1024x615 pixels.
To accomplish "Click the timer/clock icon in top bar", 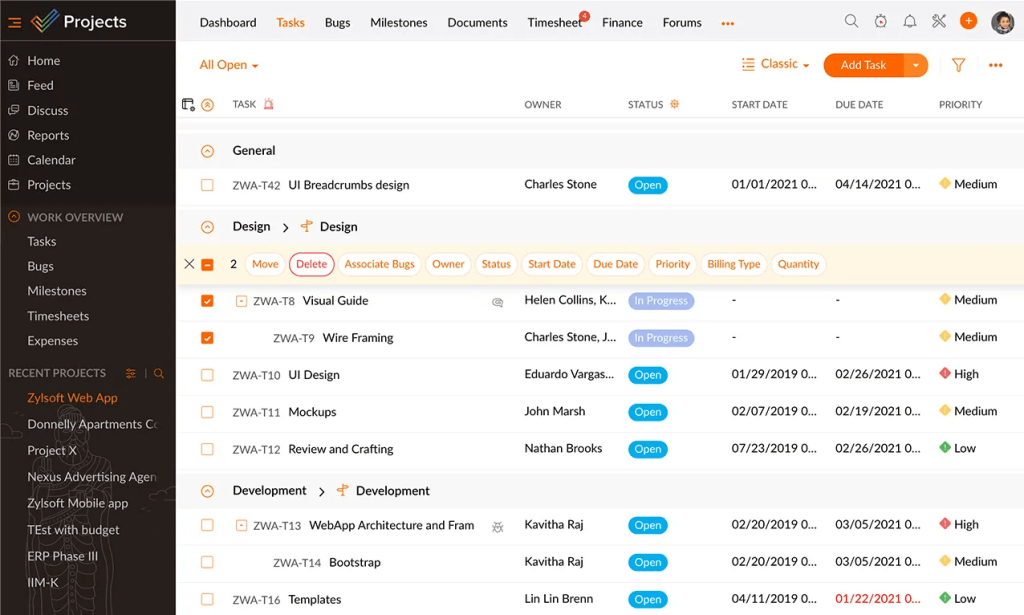I will pyautogui.click(x=881, y=21).
